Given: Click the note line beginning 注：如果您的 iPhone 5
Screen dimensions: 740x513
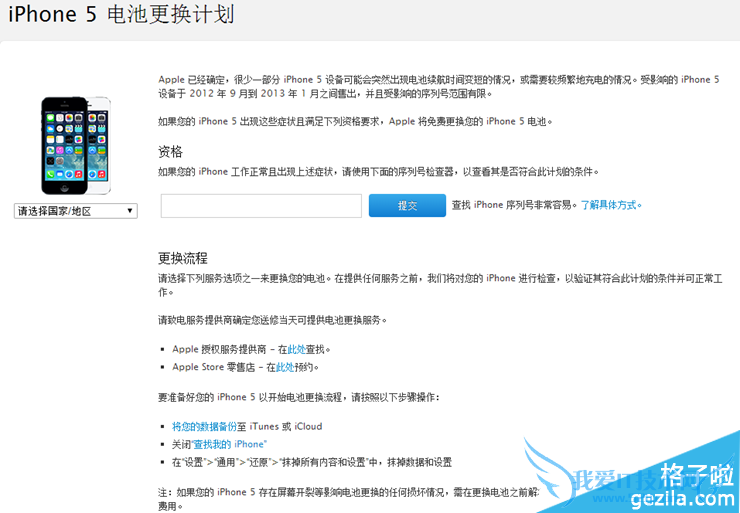Looking at the screenshot, I should point(348,499).
